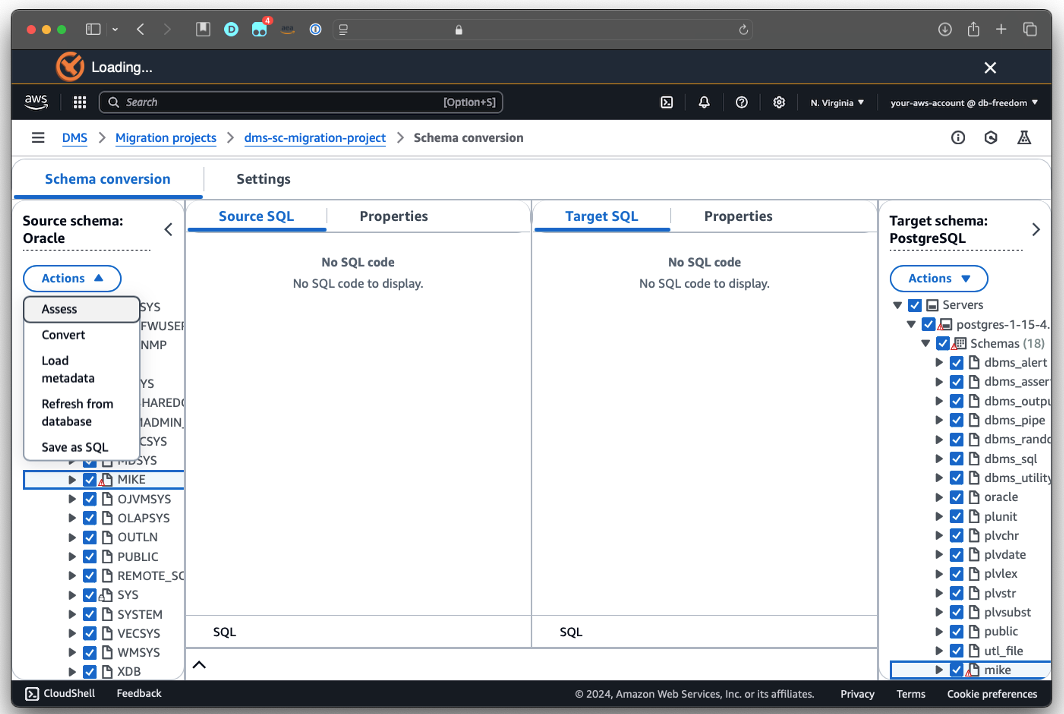The height and width of the screenshot is (714, 1064).
Task: Uncheck the oracle target schema checkbox
Action: tap(957, 497)
